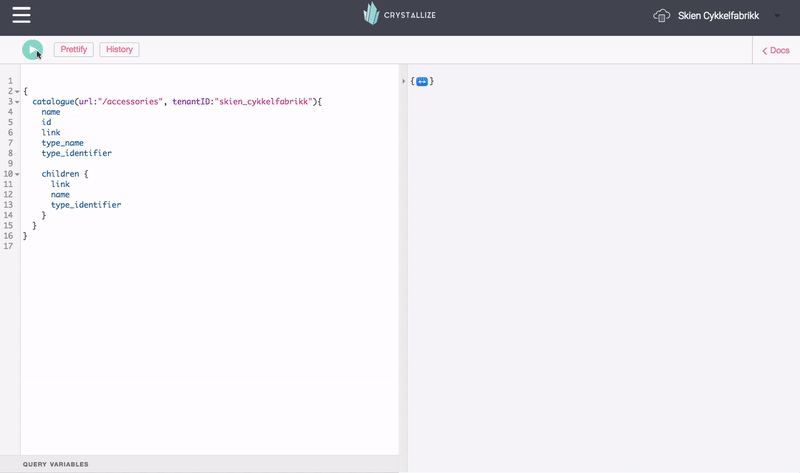Click the link field on line 6
Screen dimensions: 800x473
tap(51, 132)
